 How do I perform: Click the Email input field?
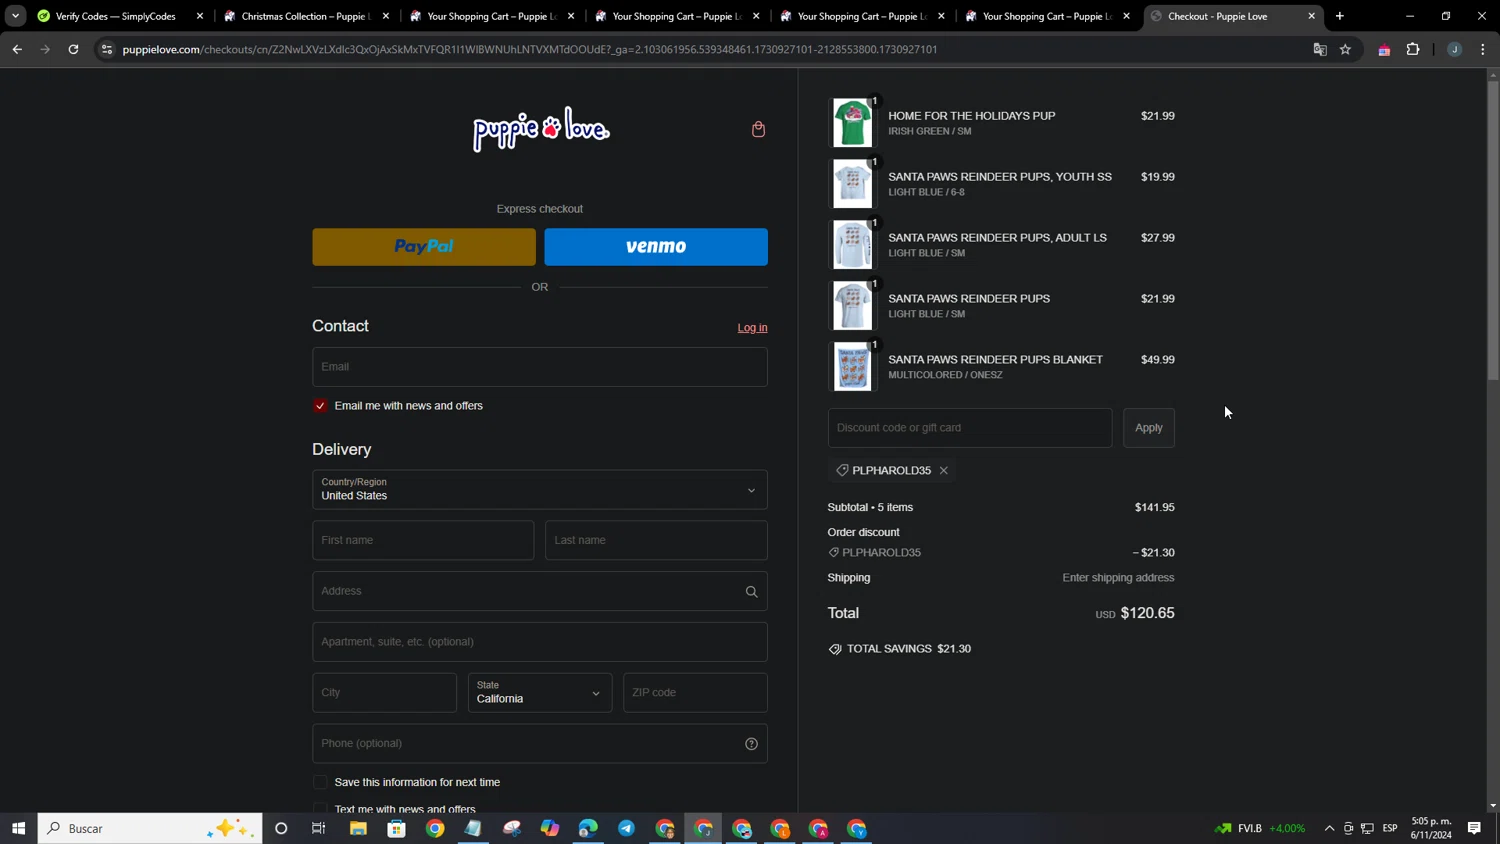pyautogui.click(x=540, y=367)
